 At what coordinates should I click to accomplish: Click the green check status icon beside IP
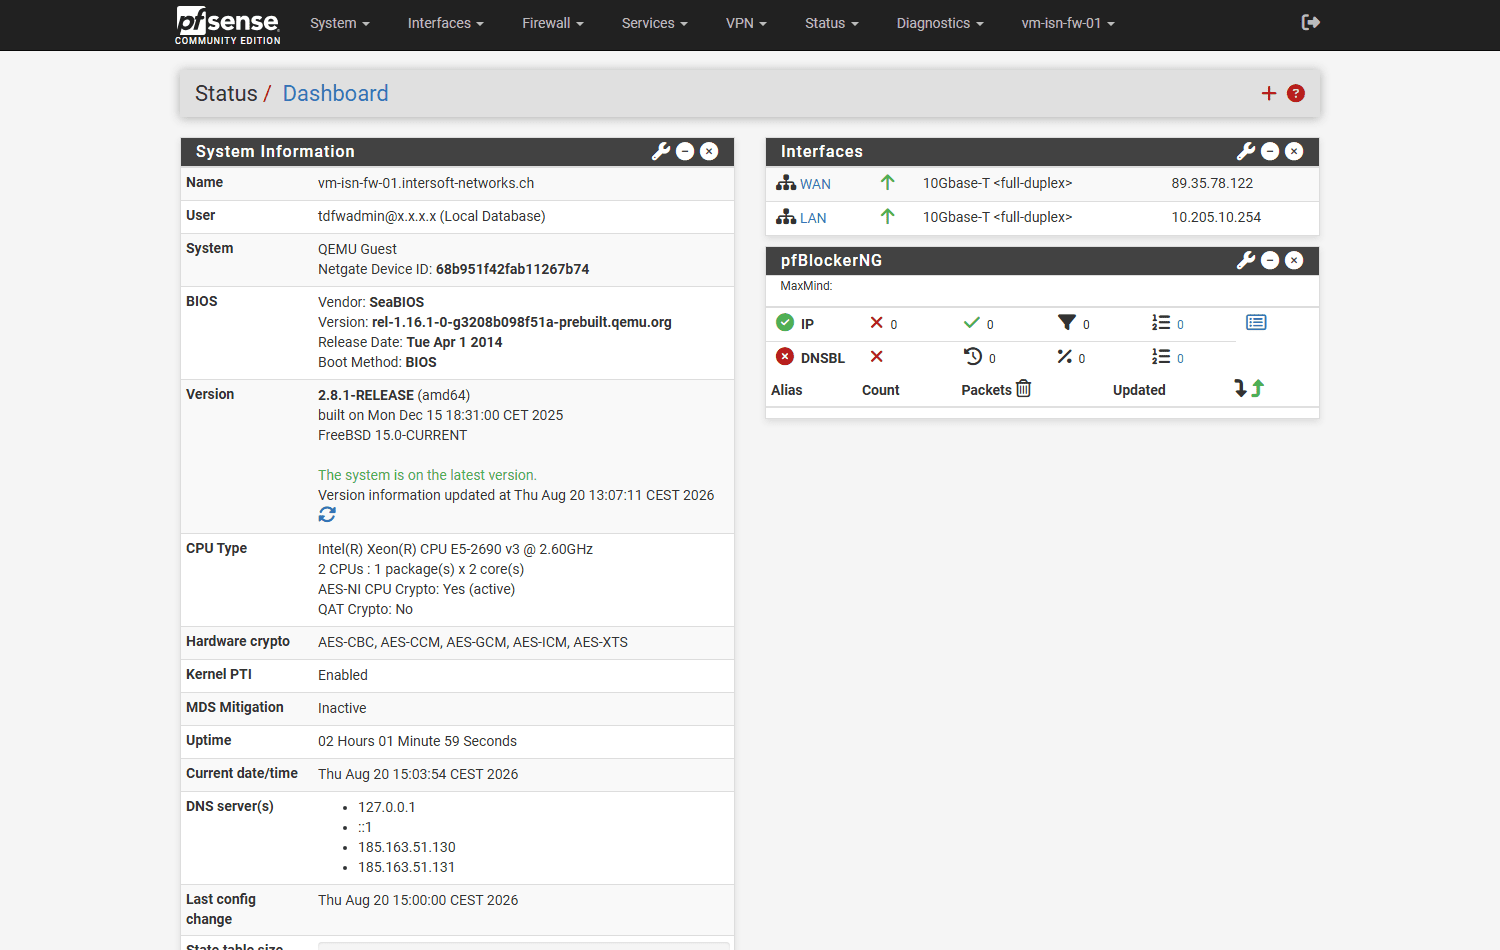(785, 322)
